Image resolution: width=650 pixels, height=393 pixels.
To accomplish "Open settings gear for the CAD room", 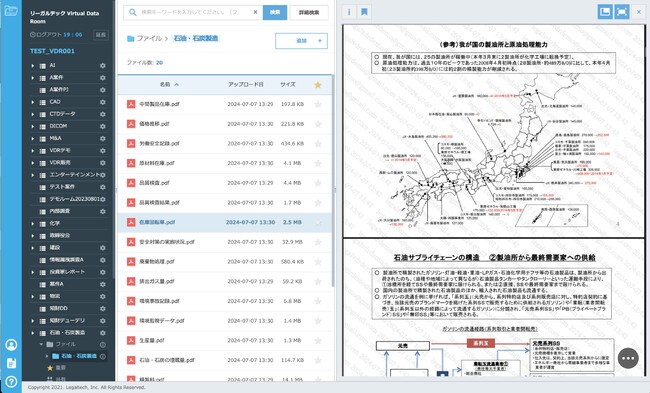I will pyautogui.click(x=102, y=102).
